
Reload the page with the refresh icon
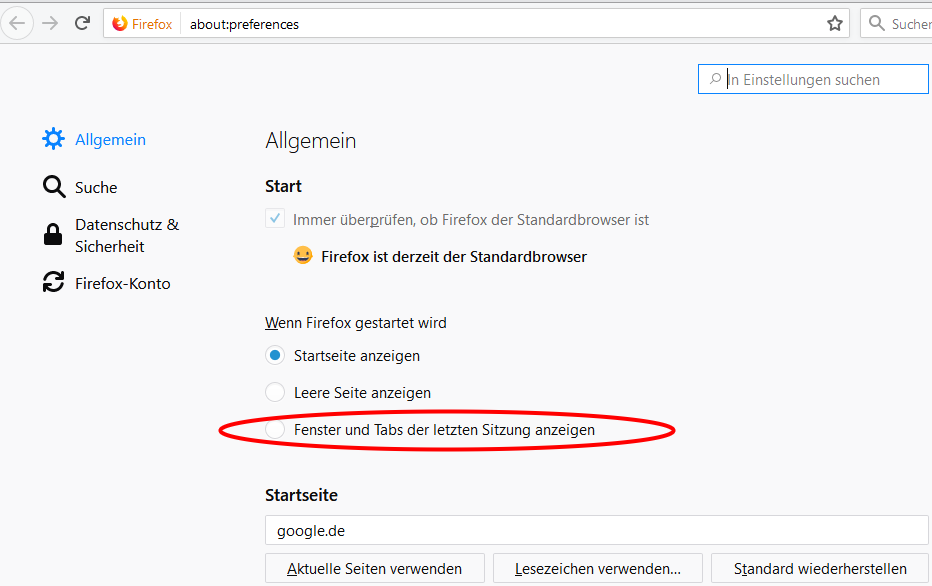83,23
